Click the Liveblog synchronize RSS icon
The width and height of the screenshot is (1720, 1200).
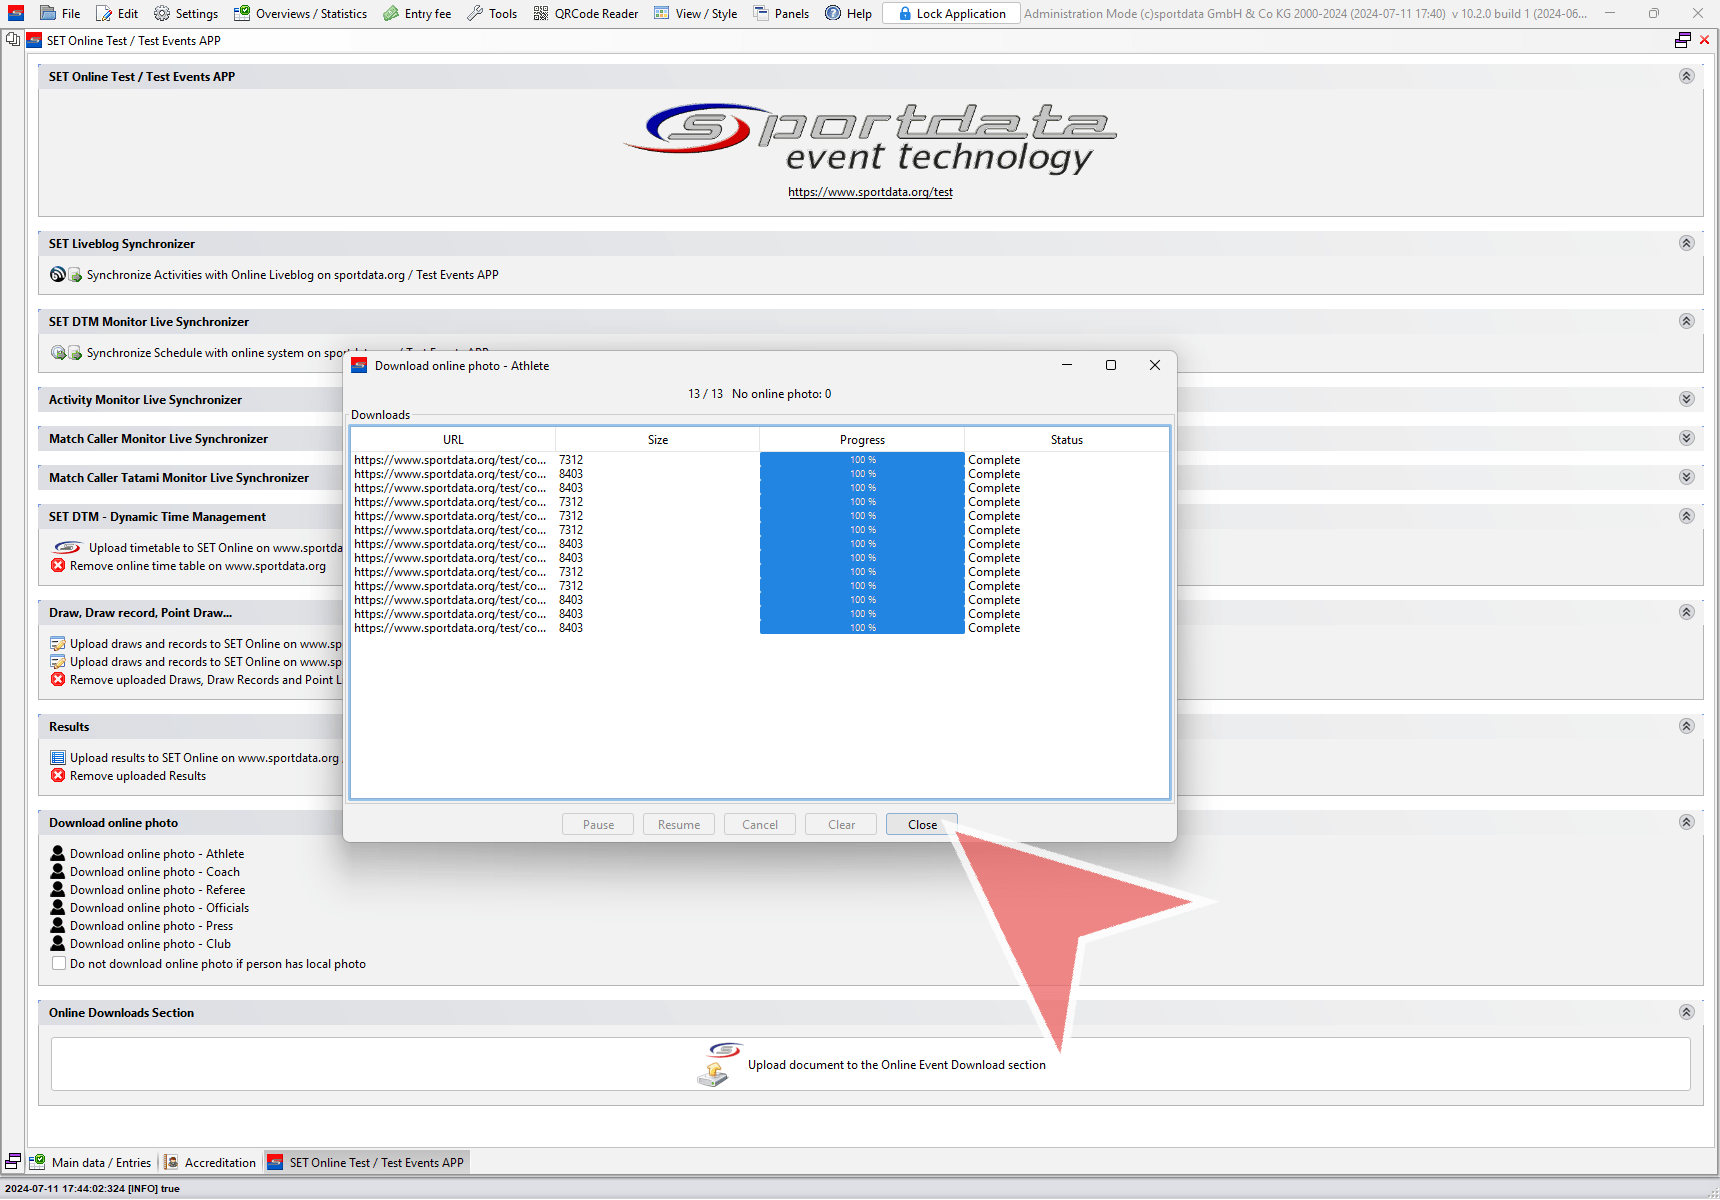[x=58, y=275]
